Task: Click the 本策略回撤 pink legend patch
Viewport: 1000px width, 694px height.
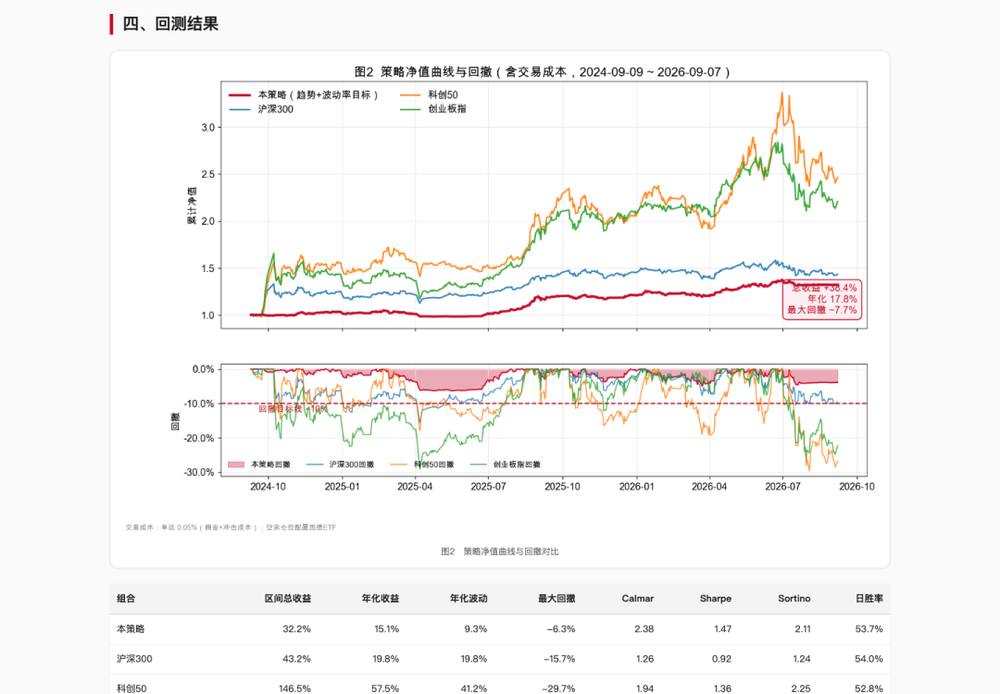Action: pos(236,464)
